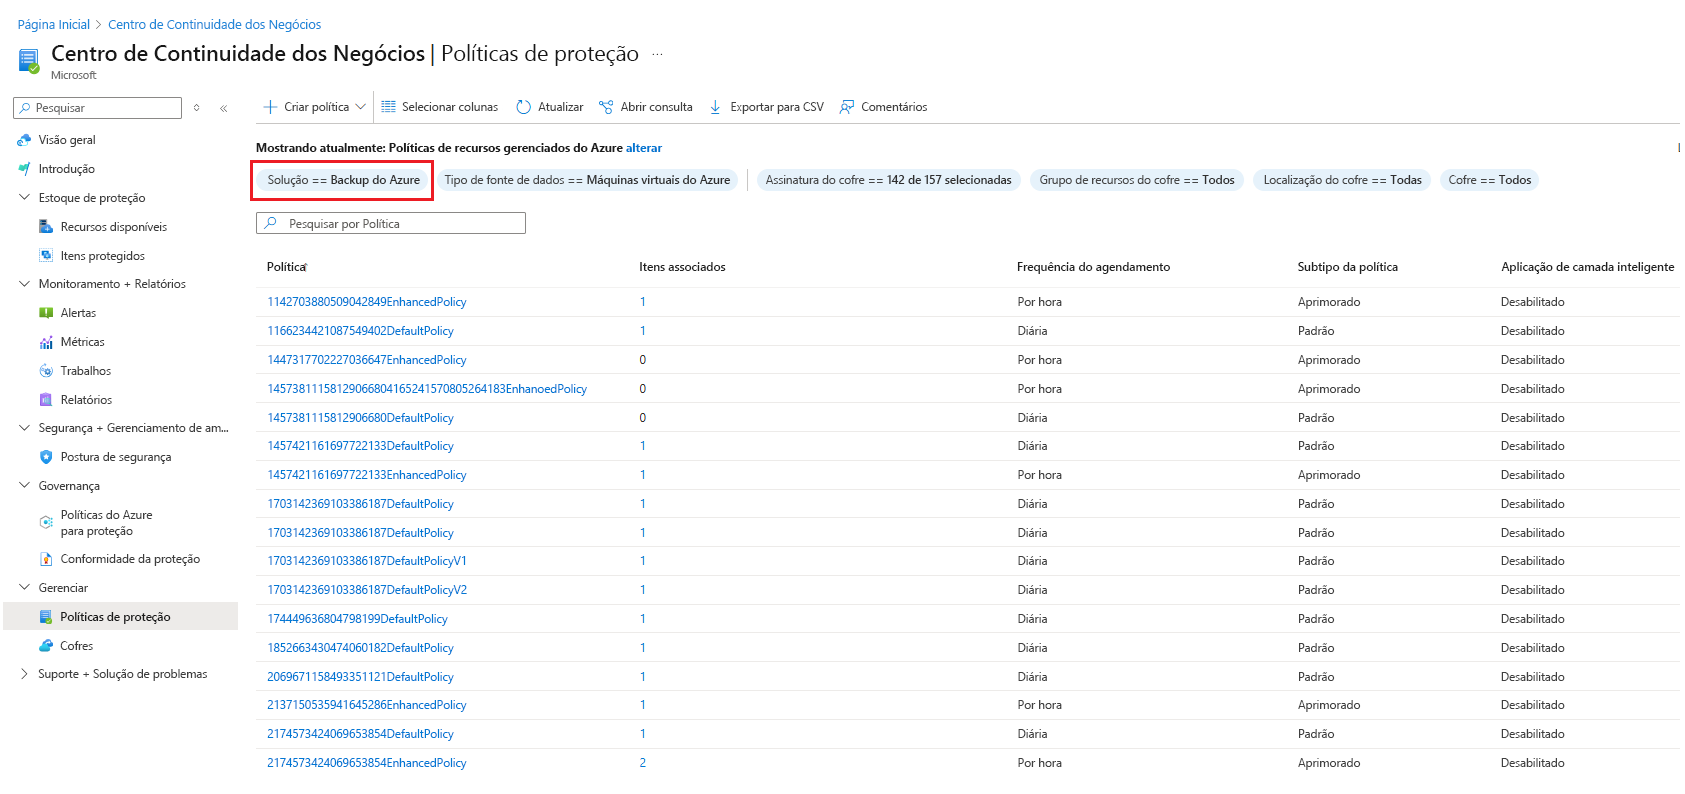Click the Alertas sidebar icon
This screenshot has width=1685, height=794.
46,313
